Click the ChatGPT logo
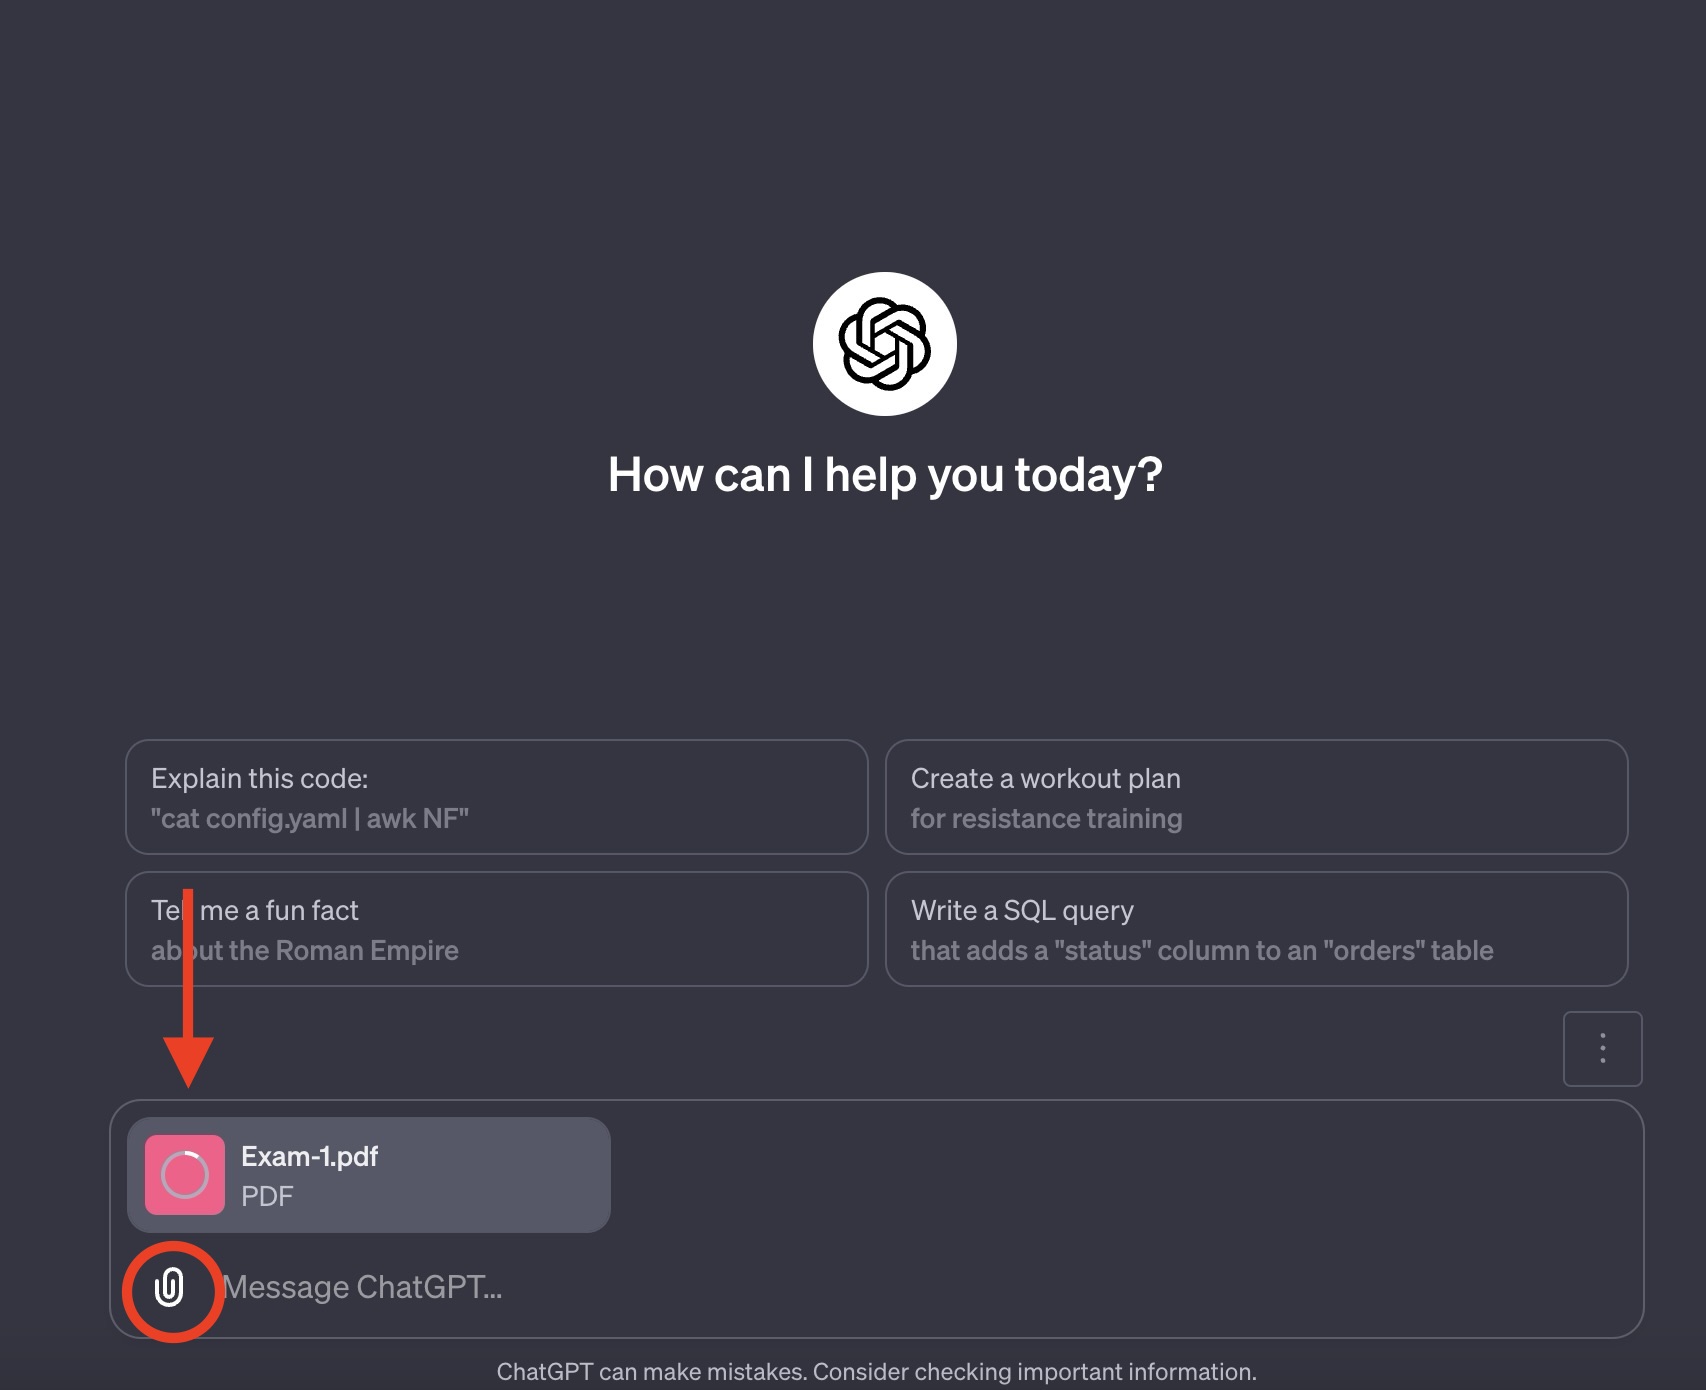 pyautogui.click(x=884, y=344)
